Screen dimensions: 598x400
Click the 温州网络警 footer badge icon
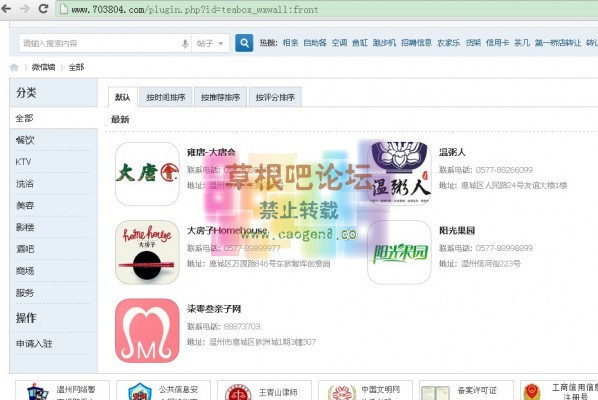pyautogui.click(x=37, y=392)
